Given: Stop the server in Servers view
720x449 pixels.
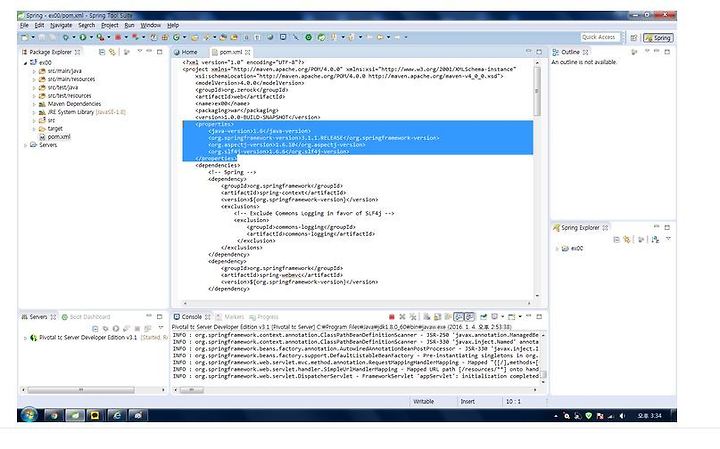Looking at the screenshot, I should pos(137,329).
